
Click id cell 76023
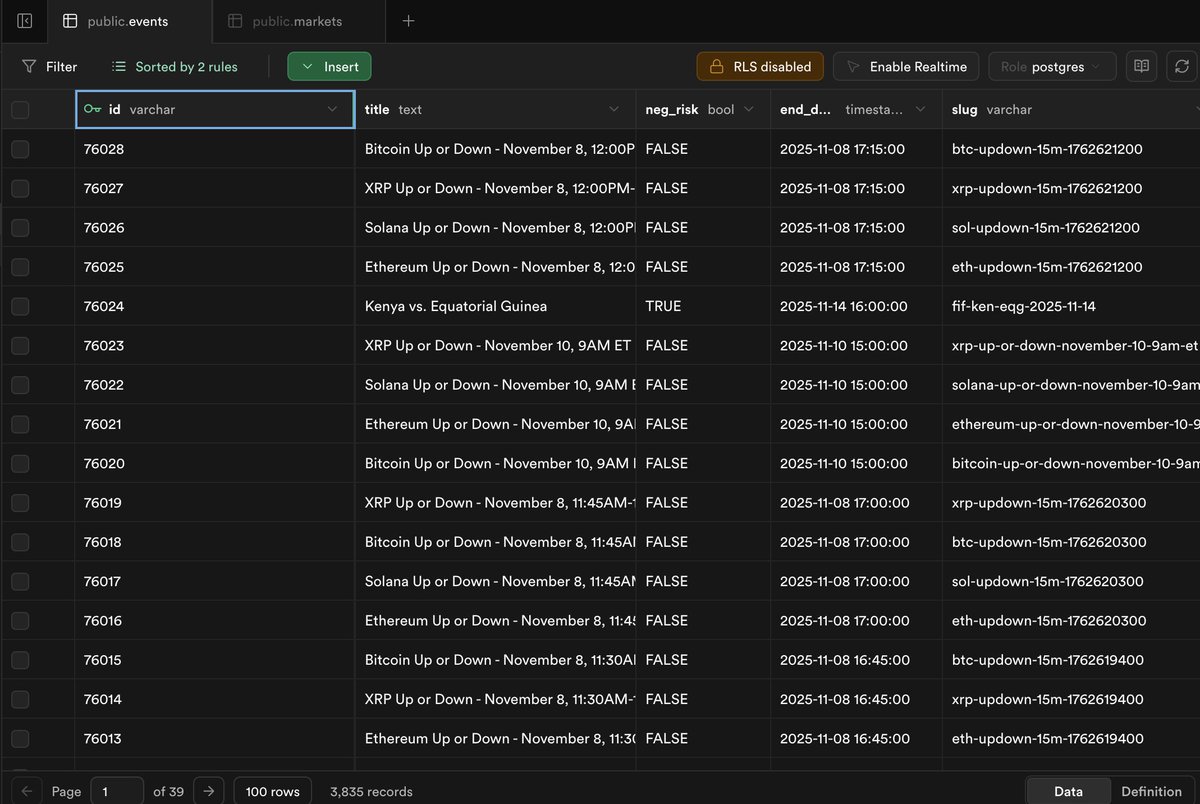coord(215,345)
